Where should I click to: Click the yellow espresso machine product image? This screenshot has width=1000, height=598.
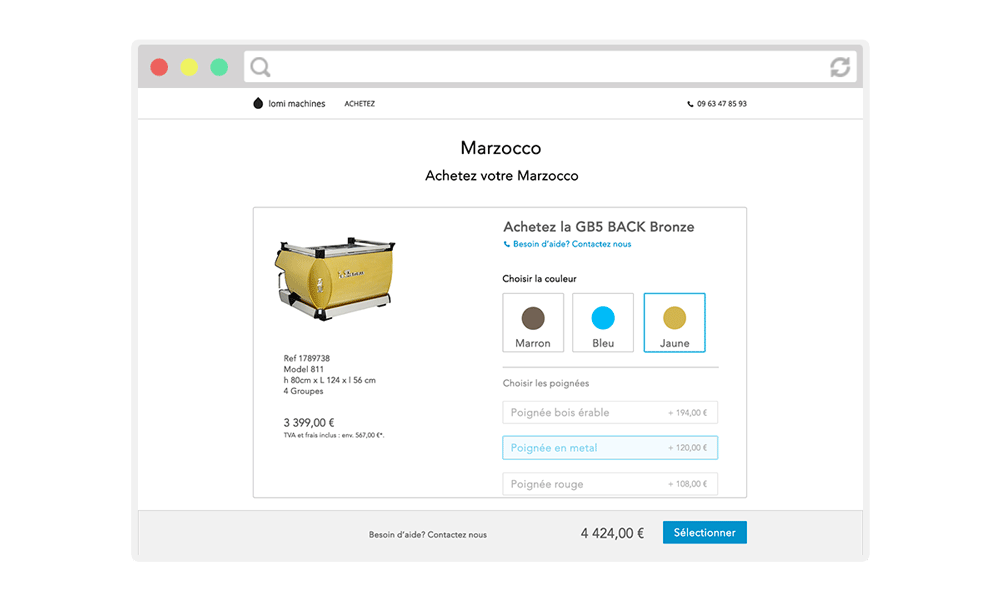tap(335, 279)
